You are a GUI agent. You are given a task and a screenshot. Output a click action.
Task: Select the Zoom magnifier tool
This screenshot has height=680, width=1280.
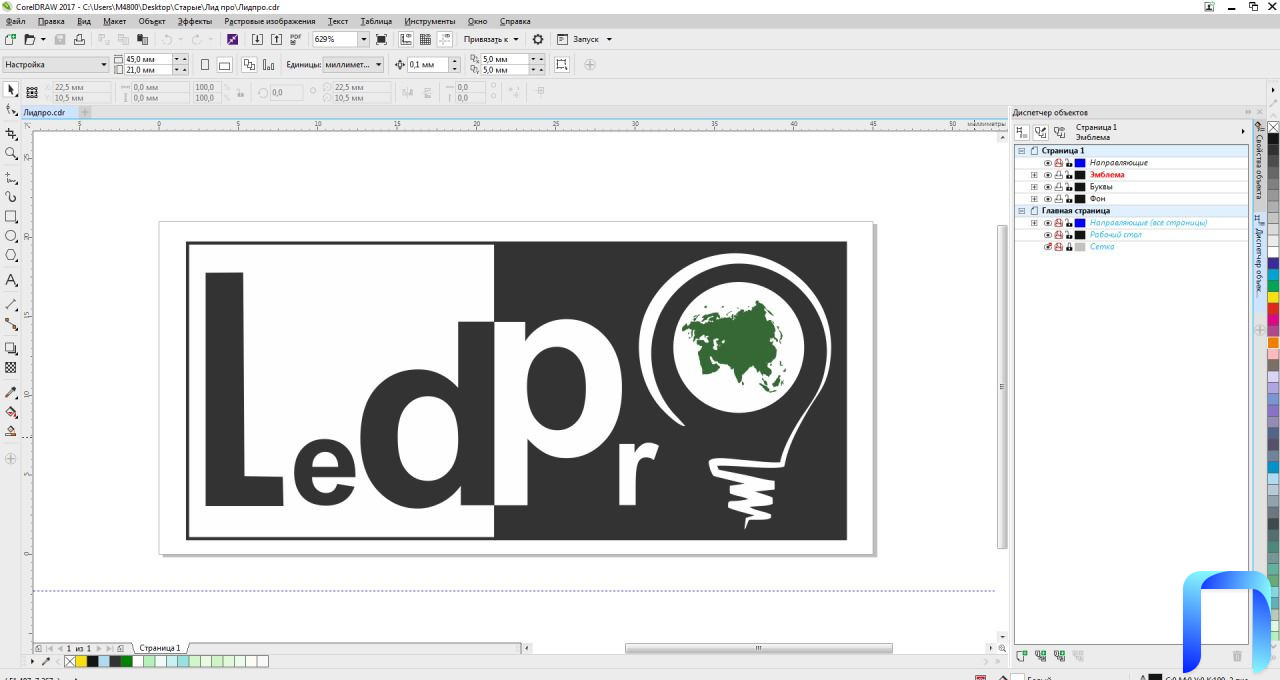coord(11,154)
